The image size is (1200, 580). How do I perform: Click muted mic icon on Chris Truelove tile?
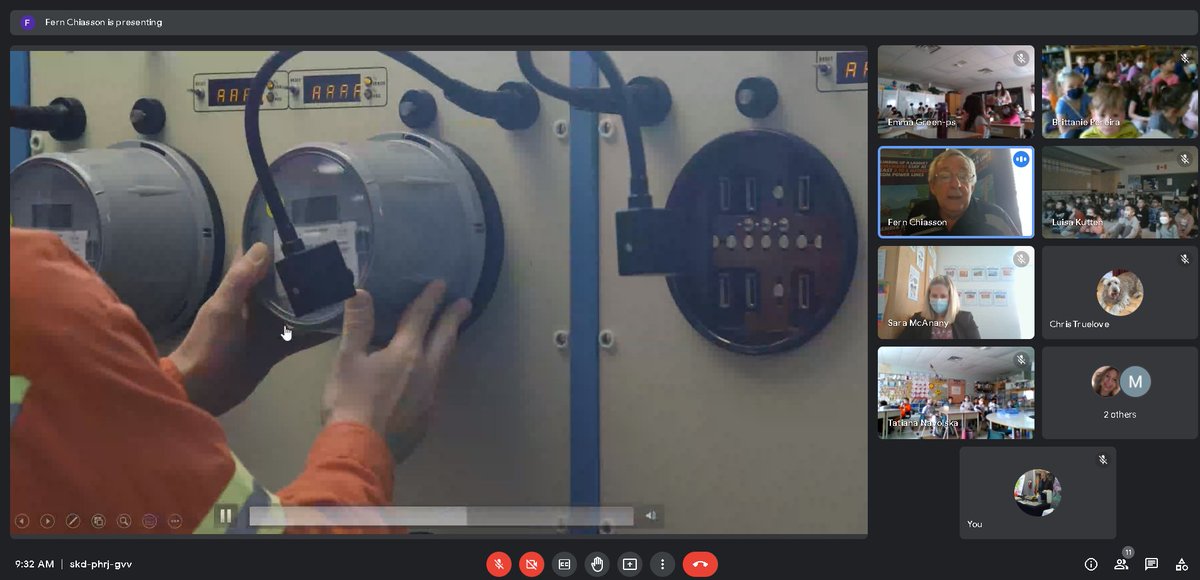click(x=1184, y=259)
